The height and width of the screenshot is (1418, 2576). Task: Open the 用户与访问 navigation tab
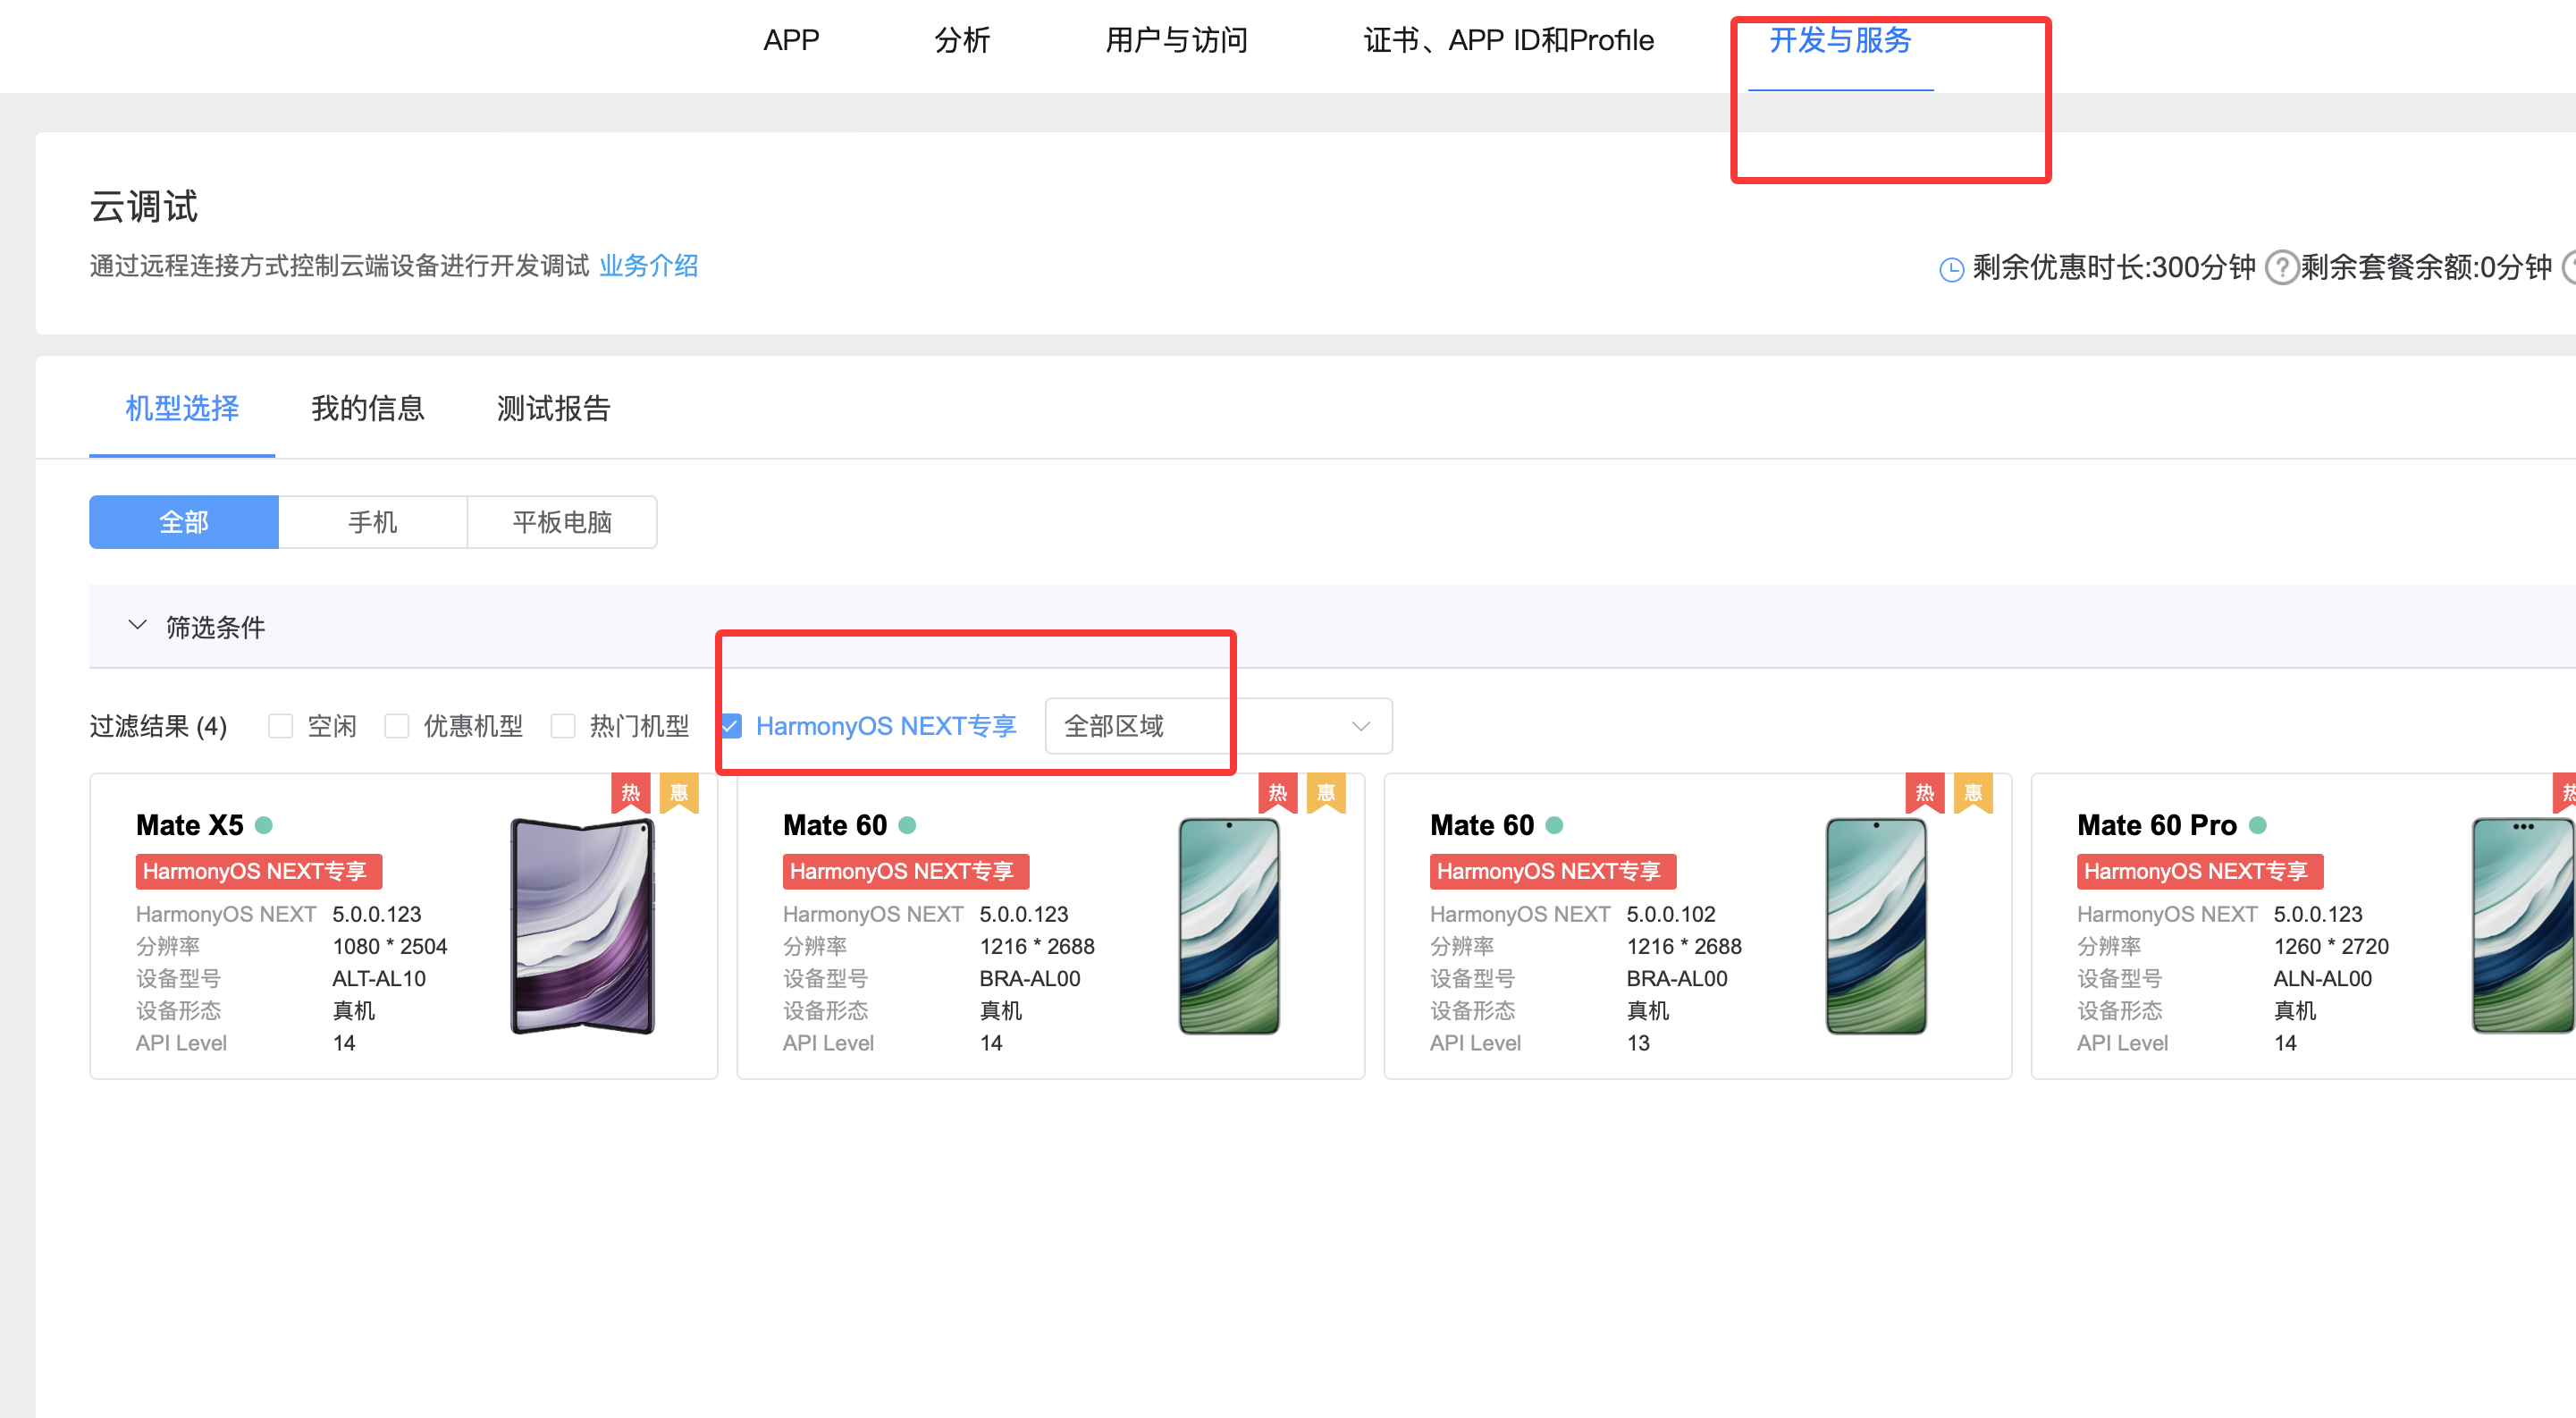[x=1176, y=40]
